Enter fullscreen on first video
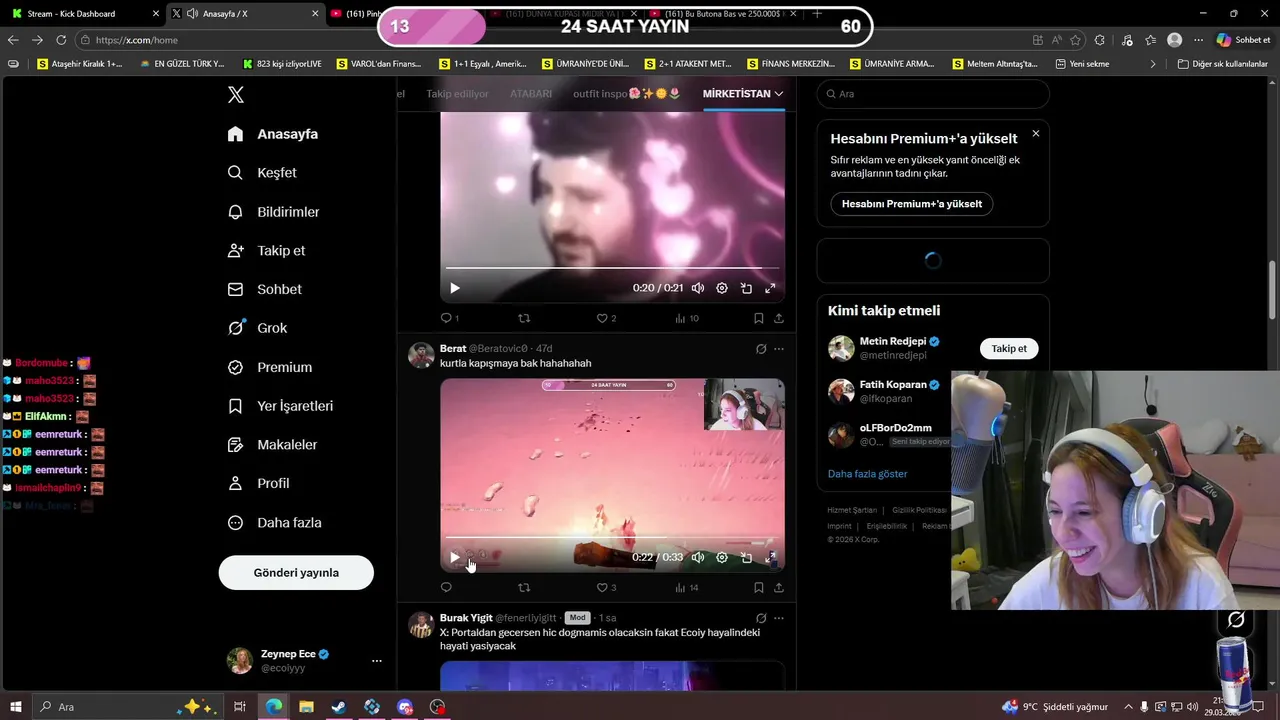This screenshot has width=1280, height=720. tap(770, 288)
